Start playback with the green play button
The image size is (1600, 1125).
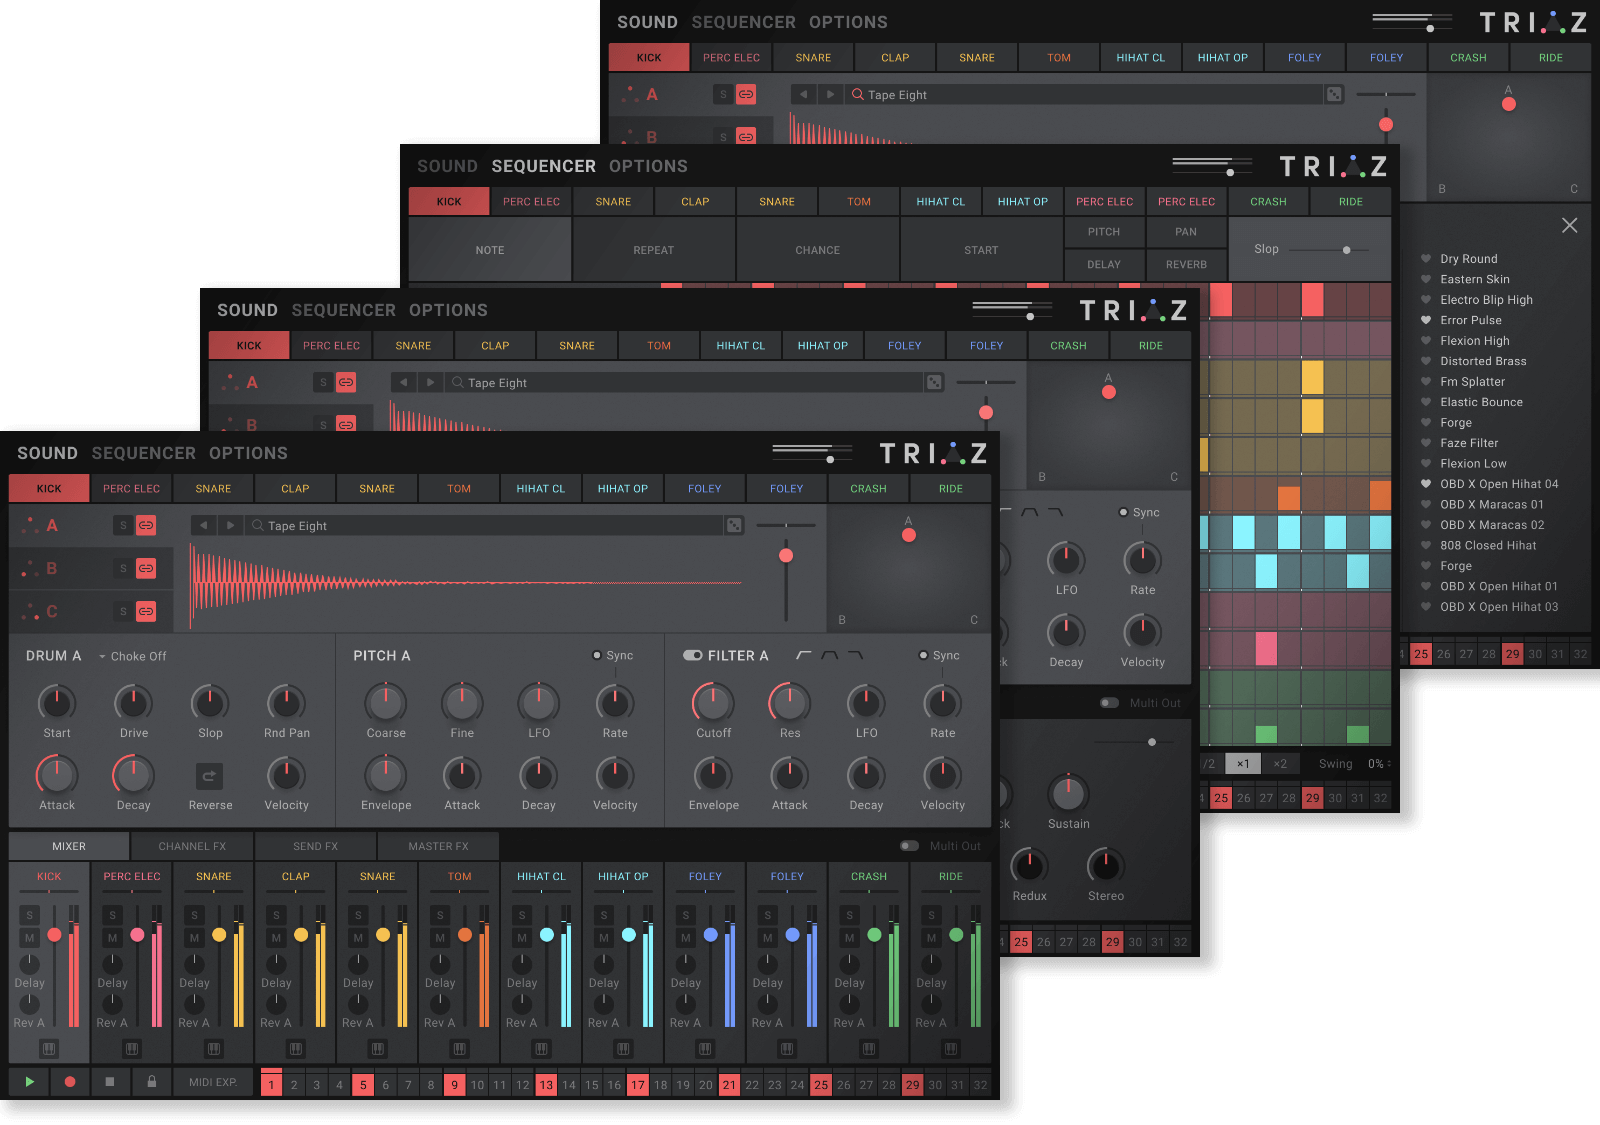coord(29,1082)
